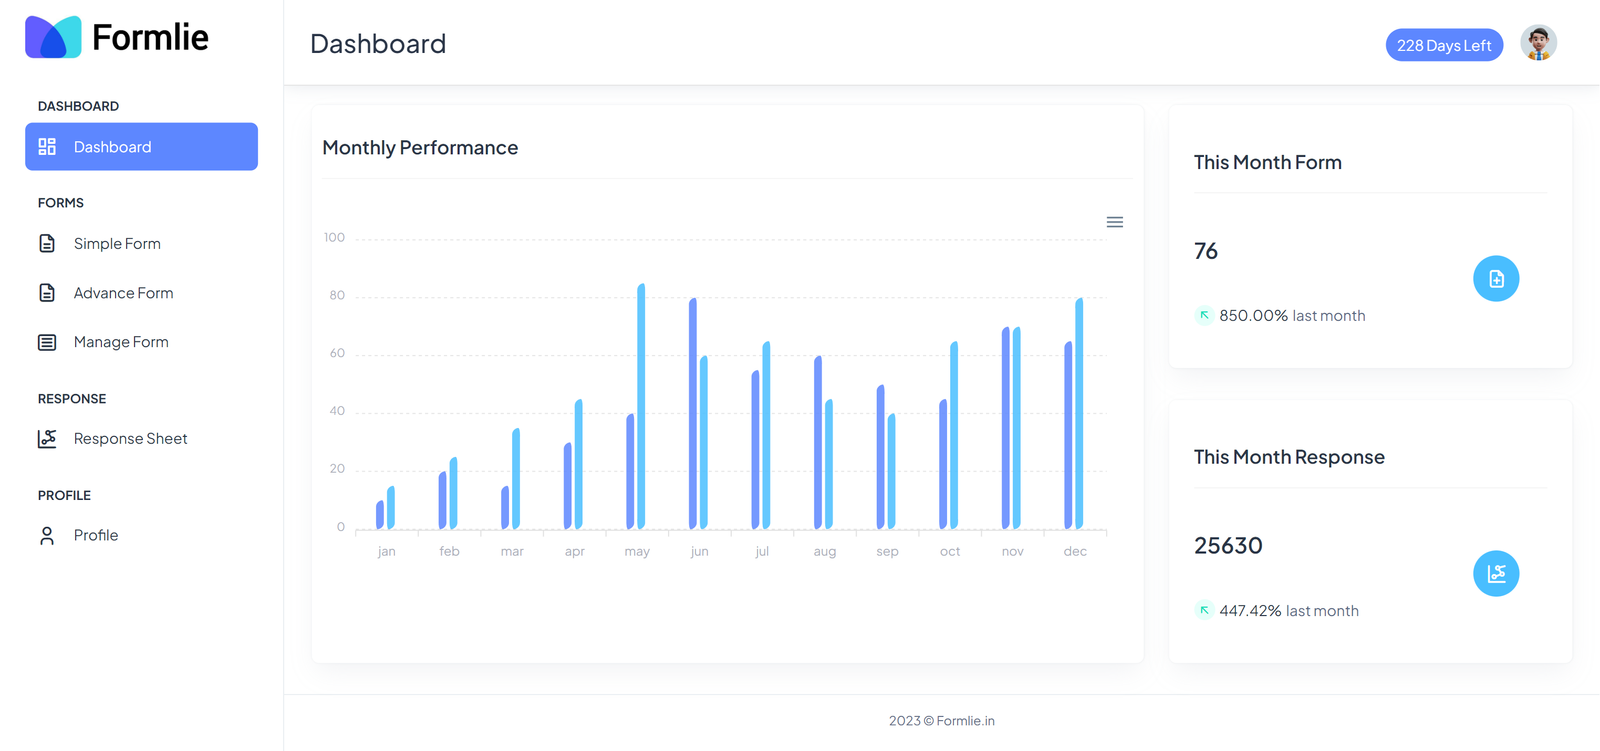Click the Manage Form list icon
The height and width of the screenshot is (751, 1600).
tap(47, 342)
